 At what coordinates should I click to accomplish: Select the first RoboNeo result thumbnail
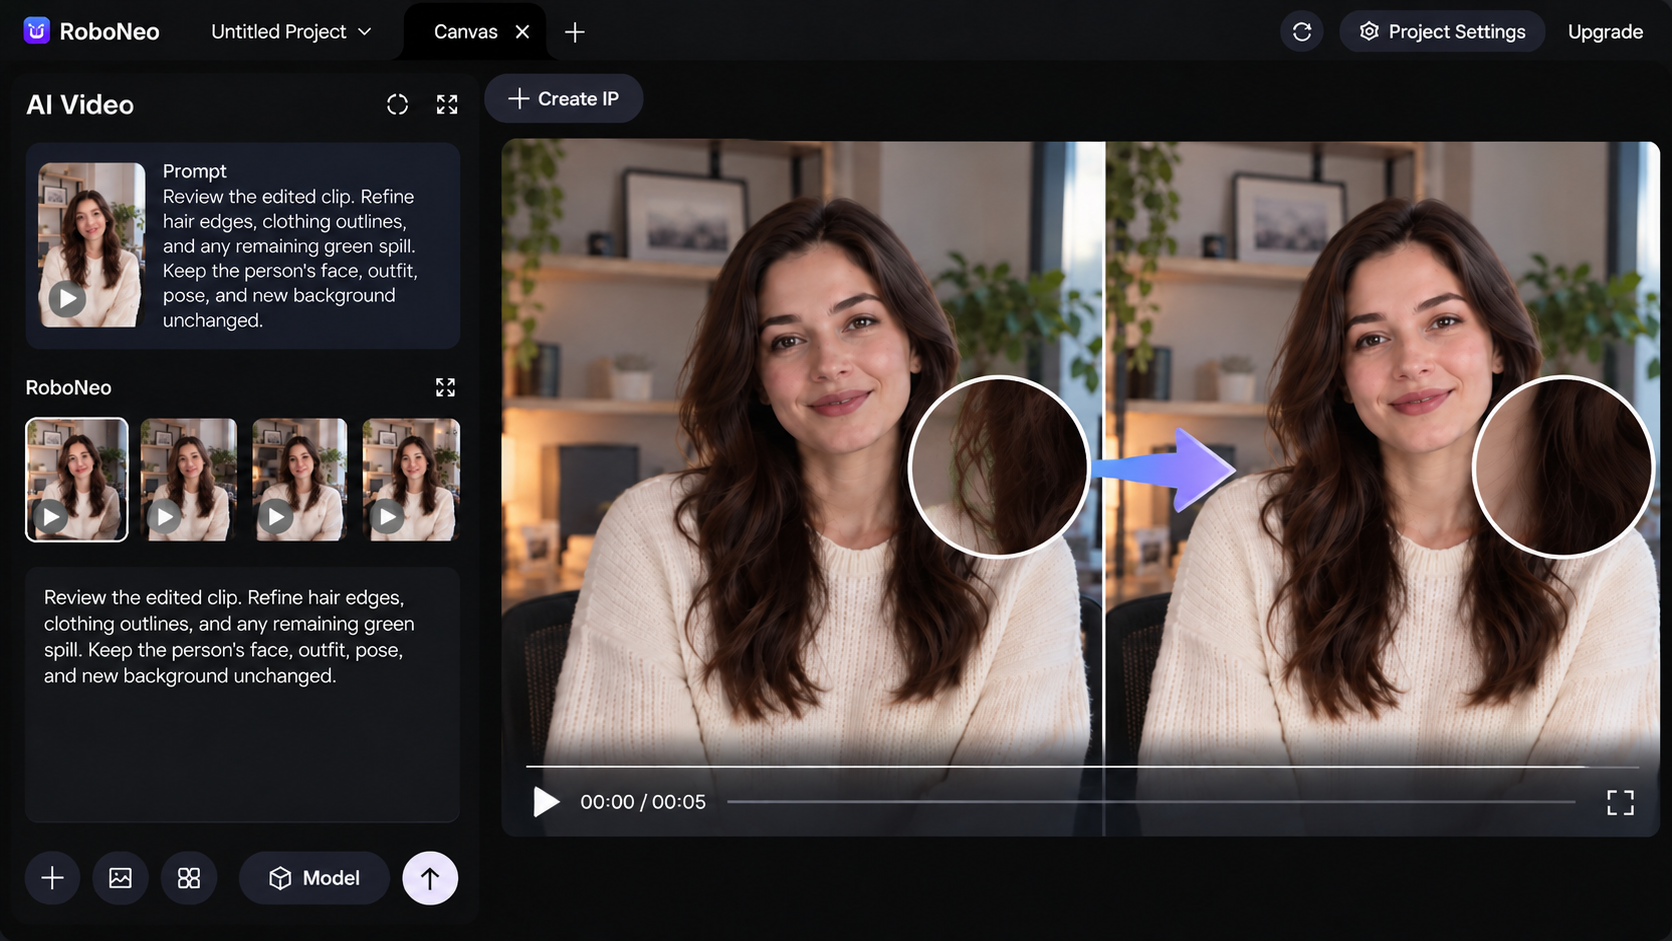77,479
